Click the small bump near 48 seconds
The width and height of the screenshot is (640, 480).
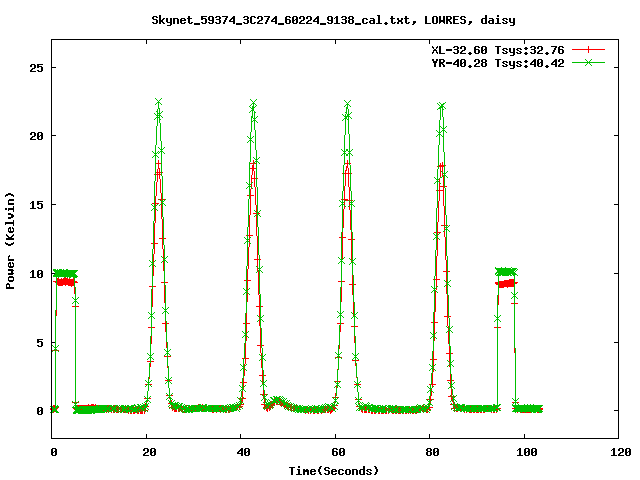278,401
